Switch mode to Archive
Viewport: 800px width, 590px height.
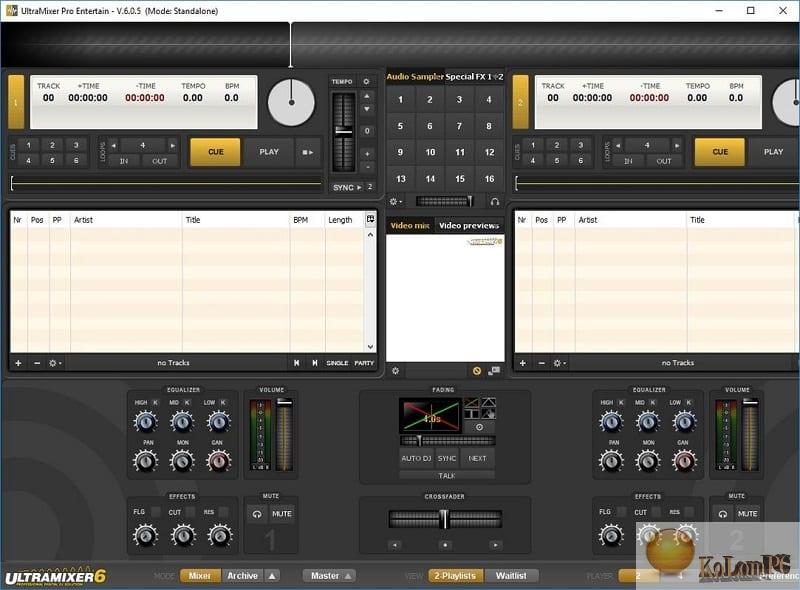pos(242,576)
